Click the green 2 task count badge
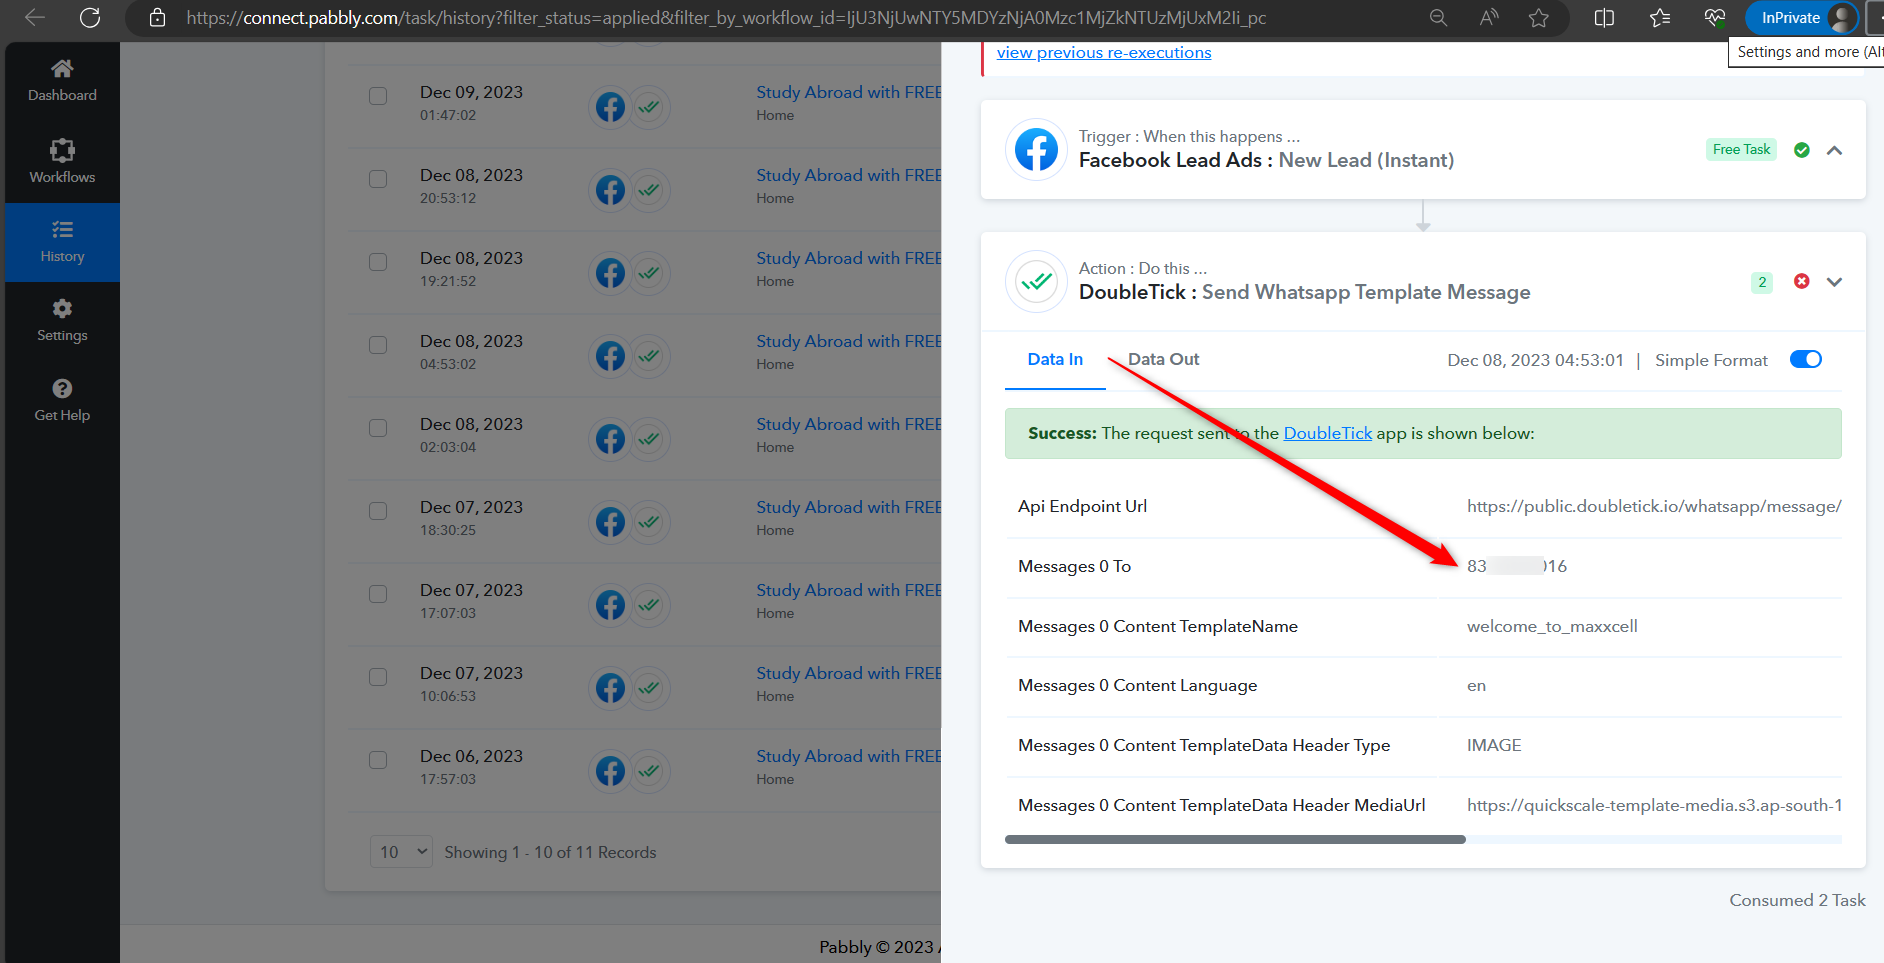Viewport: 1884px width, 963px height. pyautogui.click(x=1762, y=282)
